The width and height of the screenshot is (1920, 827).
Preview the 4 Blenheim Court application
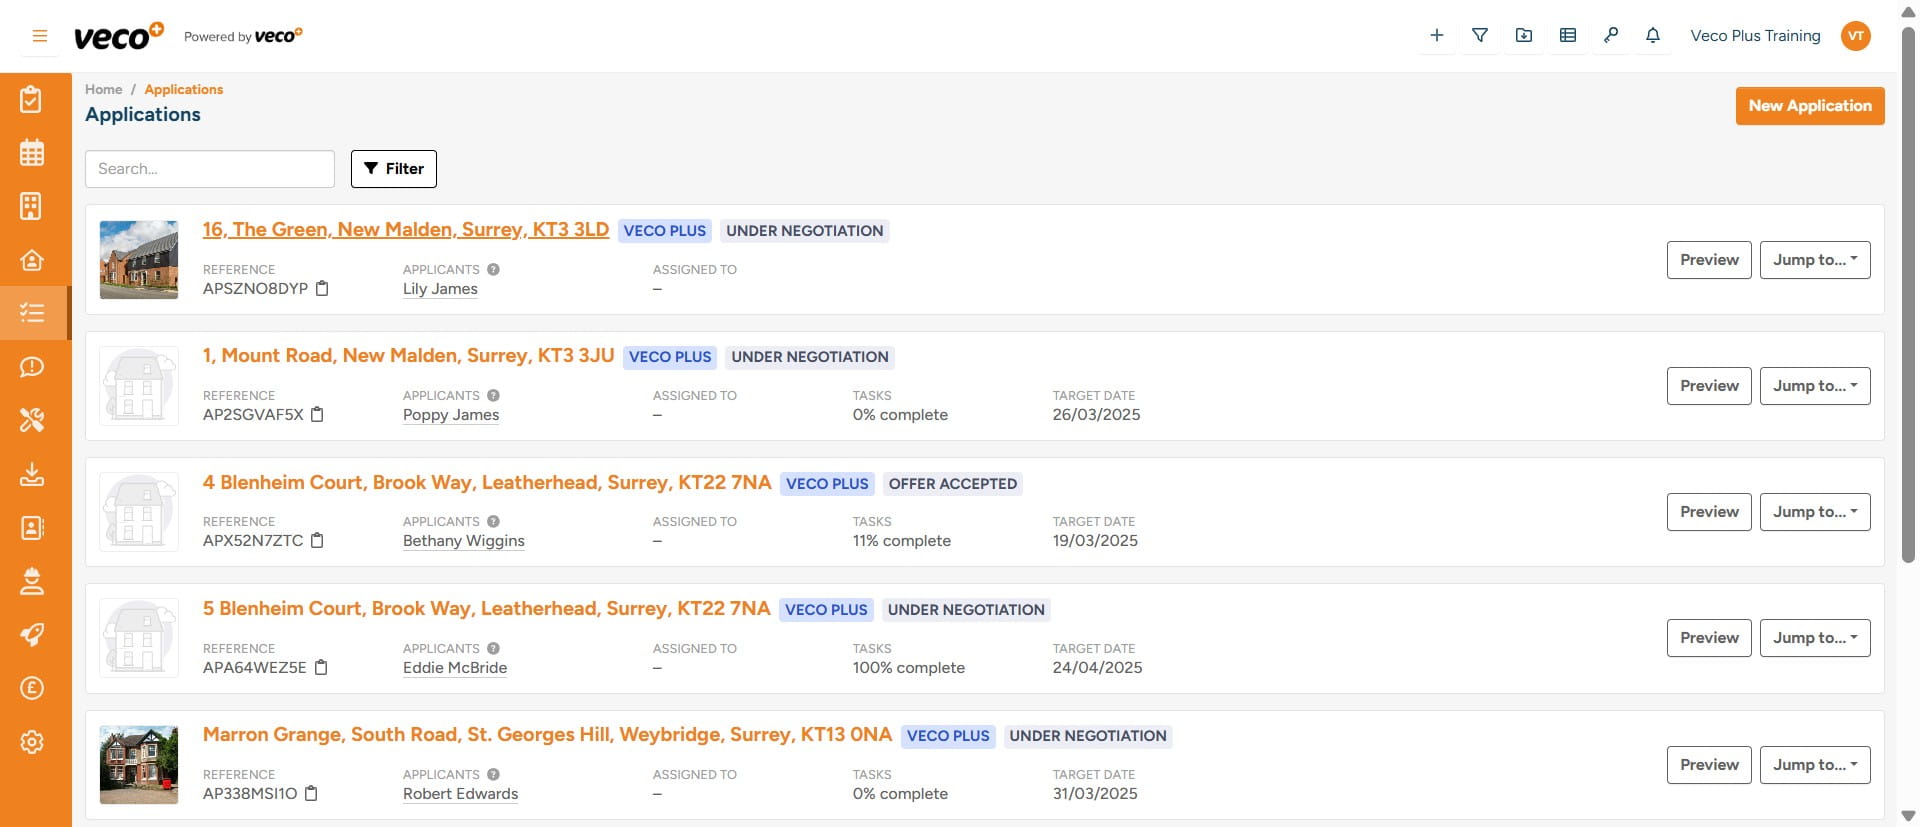1709,512
